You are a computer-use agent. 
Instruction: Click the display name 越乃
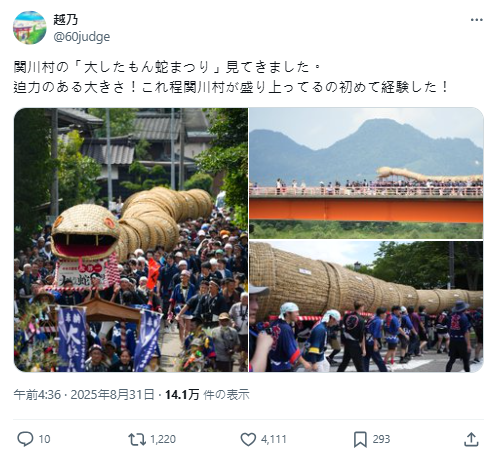66,20
